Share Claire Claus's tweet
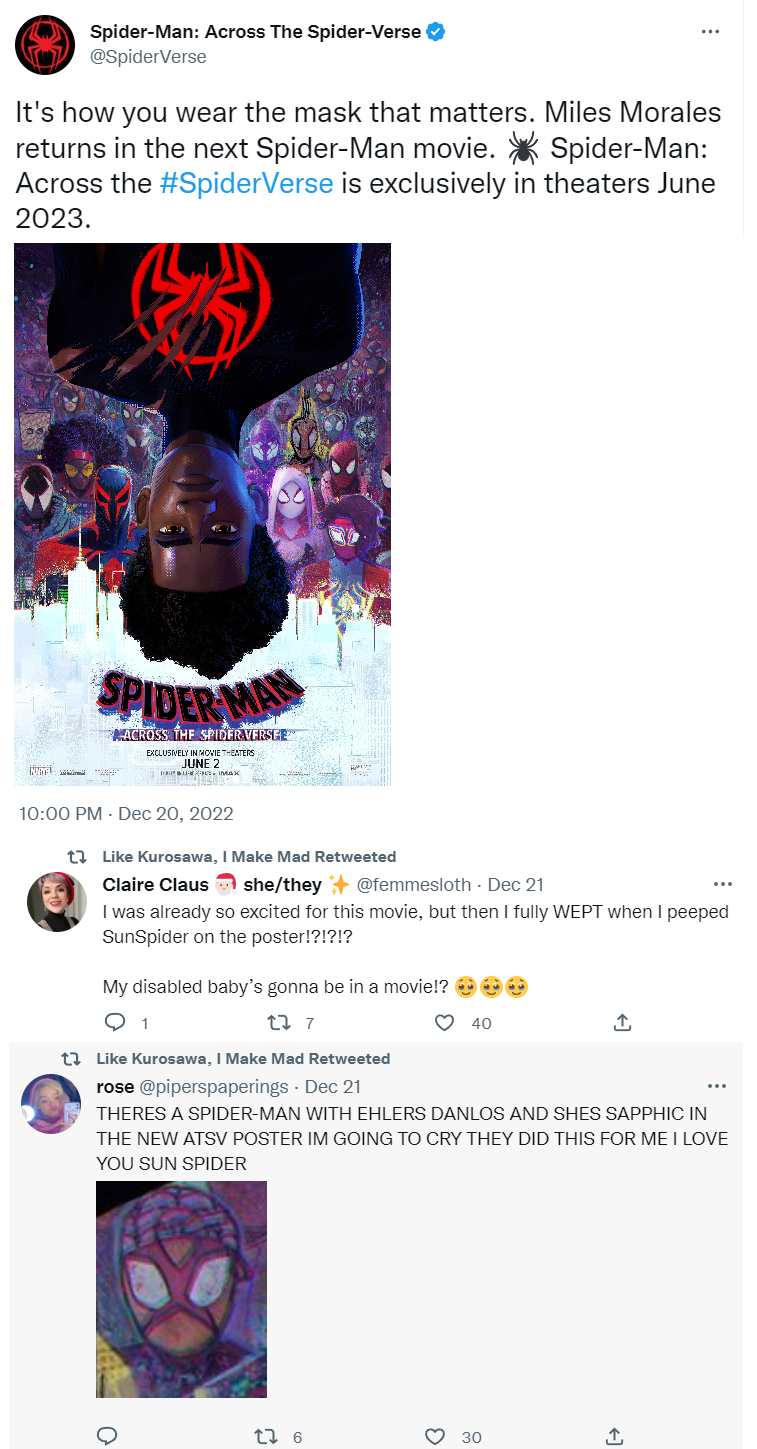The image size is (757, 1449). (621, 1022)
